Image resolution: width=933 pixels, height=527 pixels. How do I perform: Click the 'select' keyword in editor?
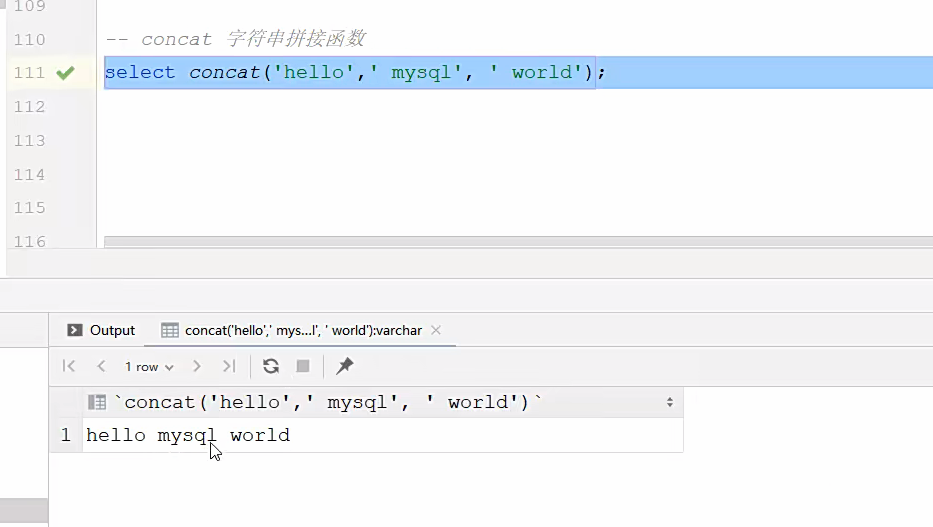[x=140, y=73]
